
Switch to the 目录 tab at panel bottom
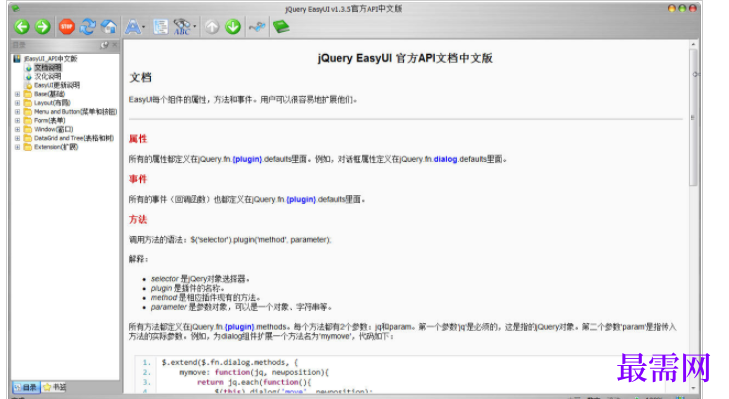pyautogui.click(x=26, y=387)
